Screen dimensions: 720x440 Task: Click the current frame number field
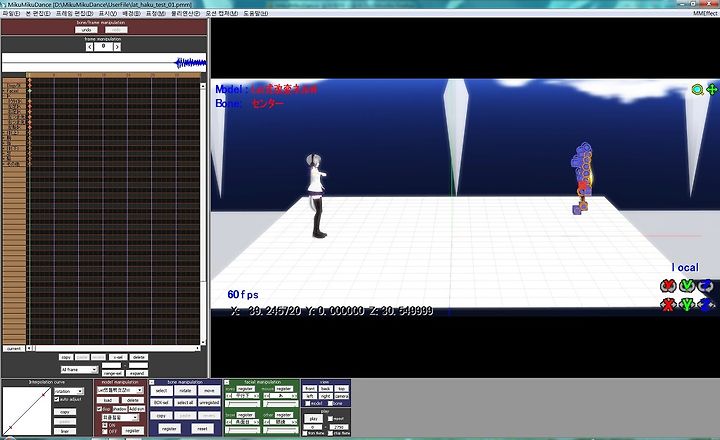[x=103, y=46]
